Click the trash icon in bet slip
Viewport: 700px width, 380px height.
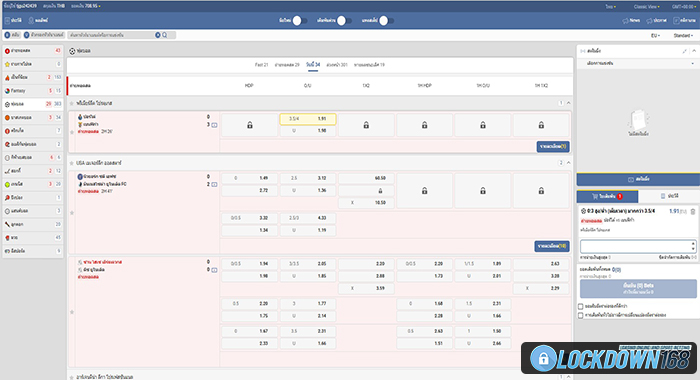[693, 211]
